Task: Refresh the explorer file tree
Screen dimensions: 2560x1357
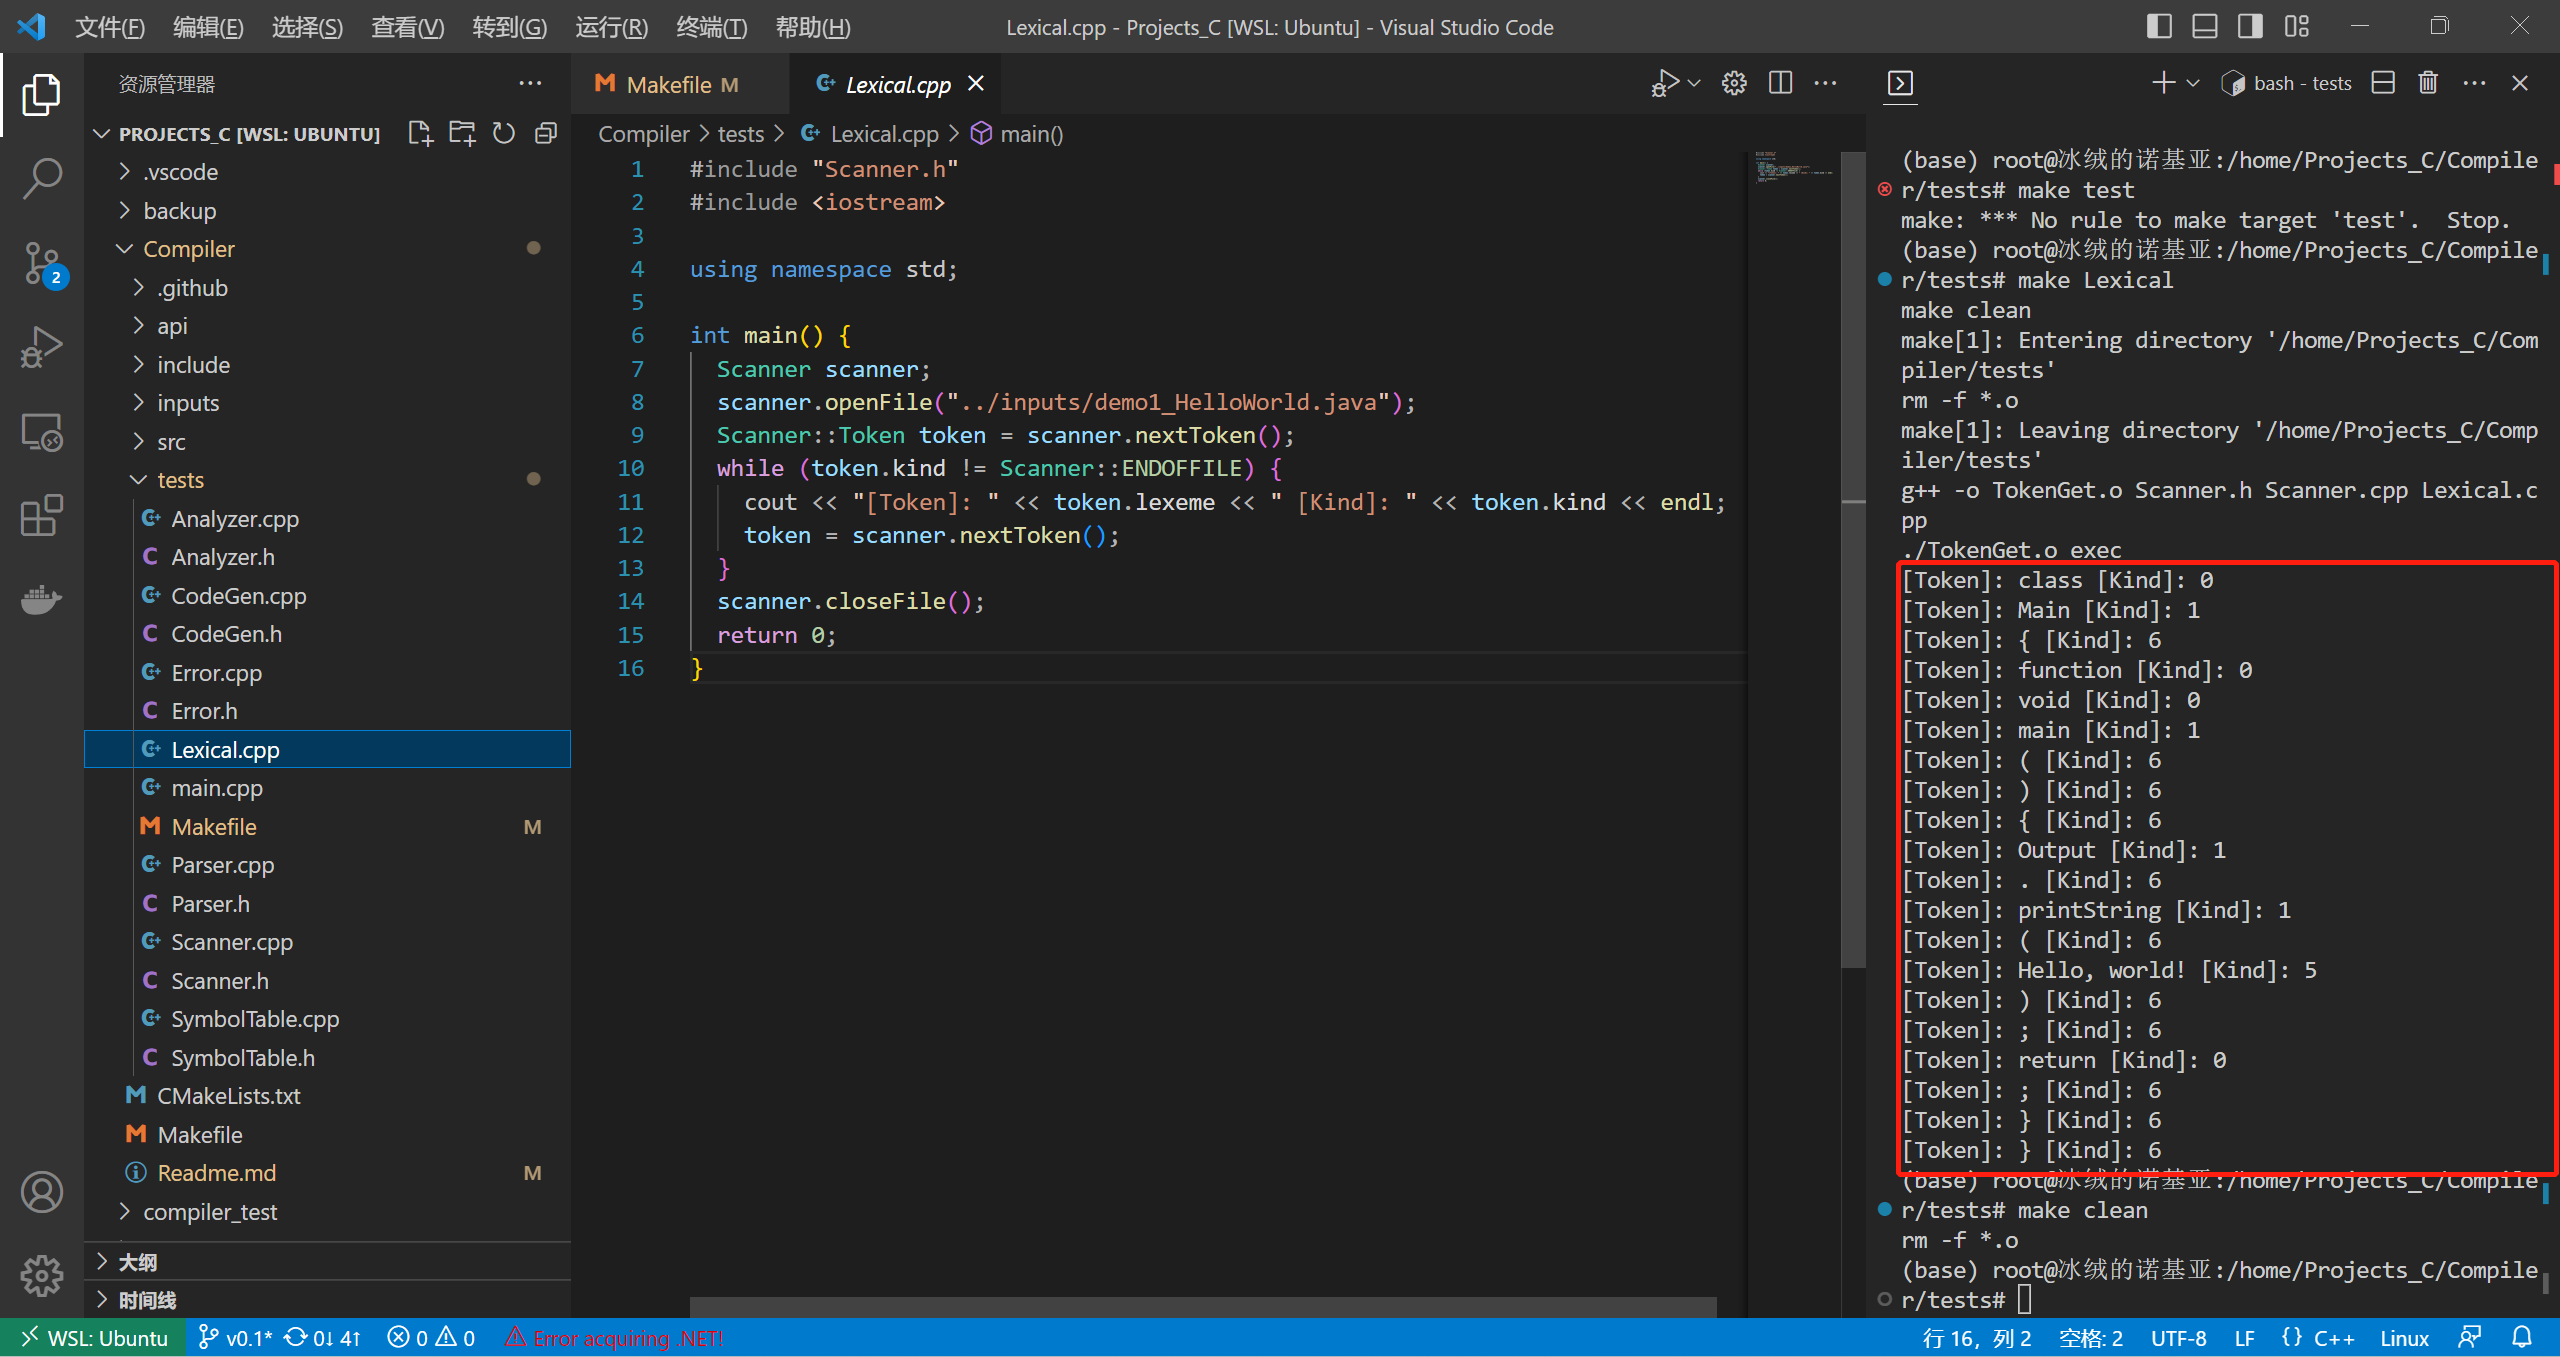Action: coord(504,134)
